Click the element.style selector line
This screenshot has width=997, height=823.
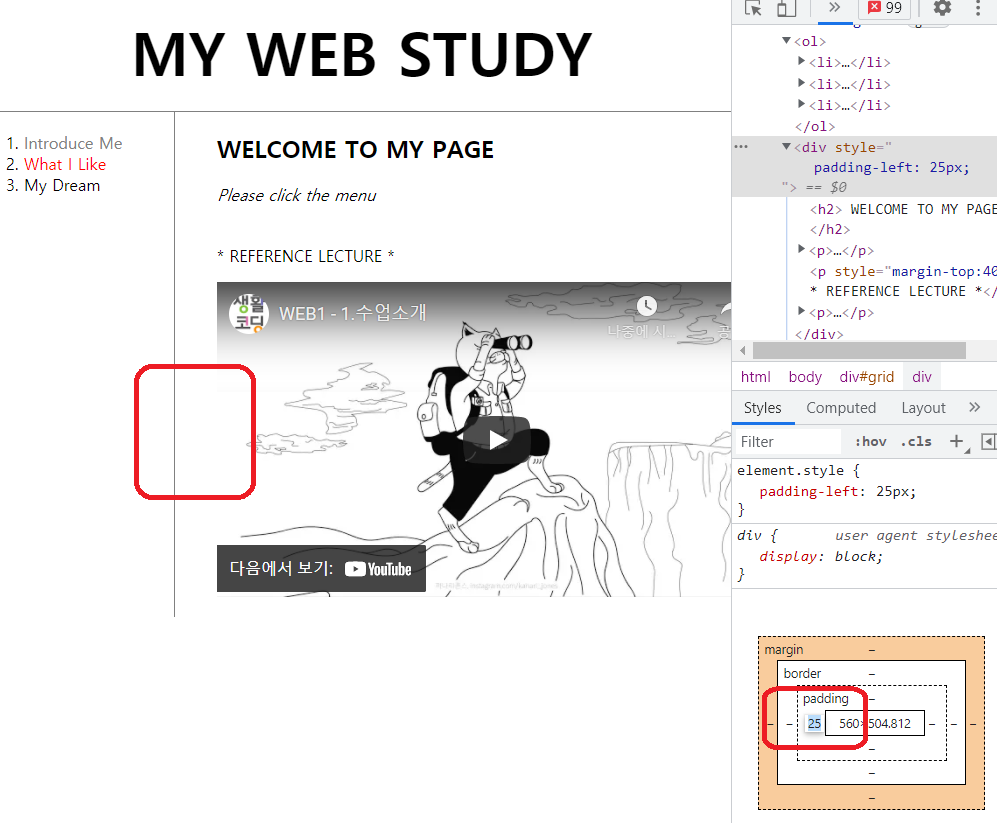pyautogui.click(x=798, y=470)
